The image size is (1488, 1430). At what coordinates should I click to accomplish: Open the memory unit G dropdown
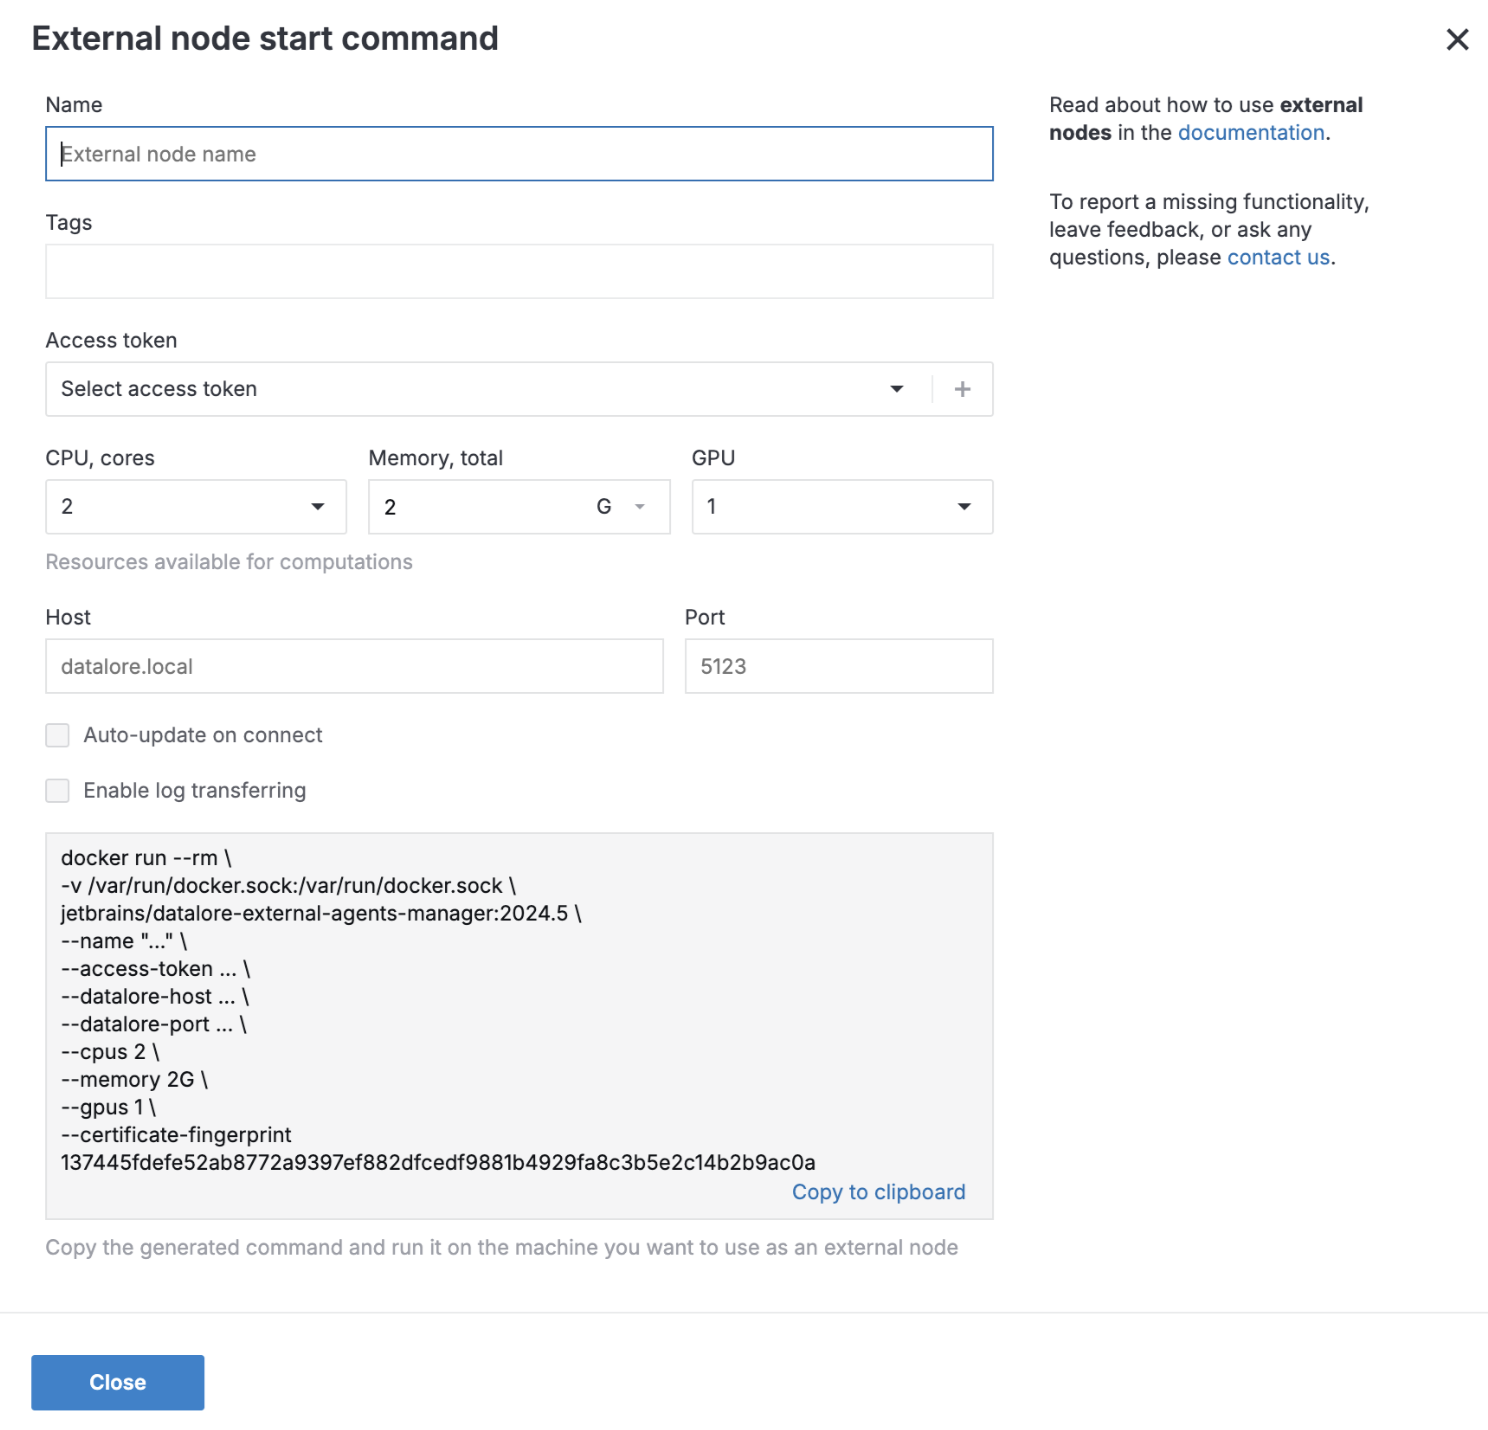(x=620, y=507)
